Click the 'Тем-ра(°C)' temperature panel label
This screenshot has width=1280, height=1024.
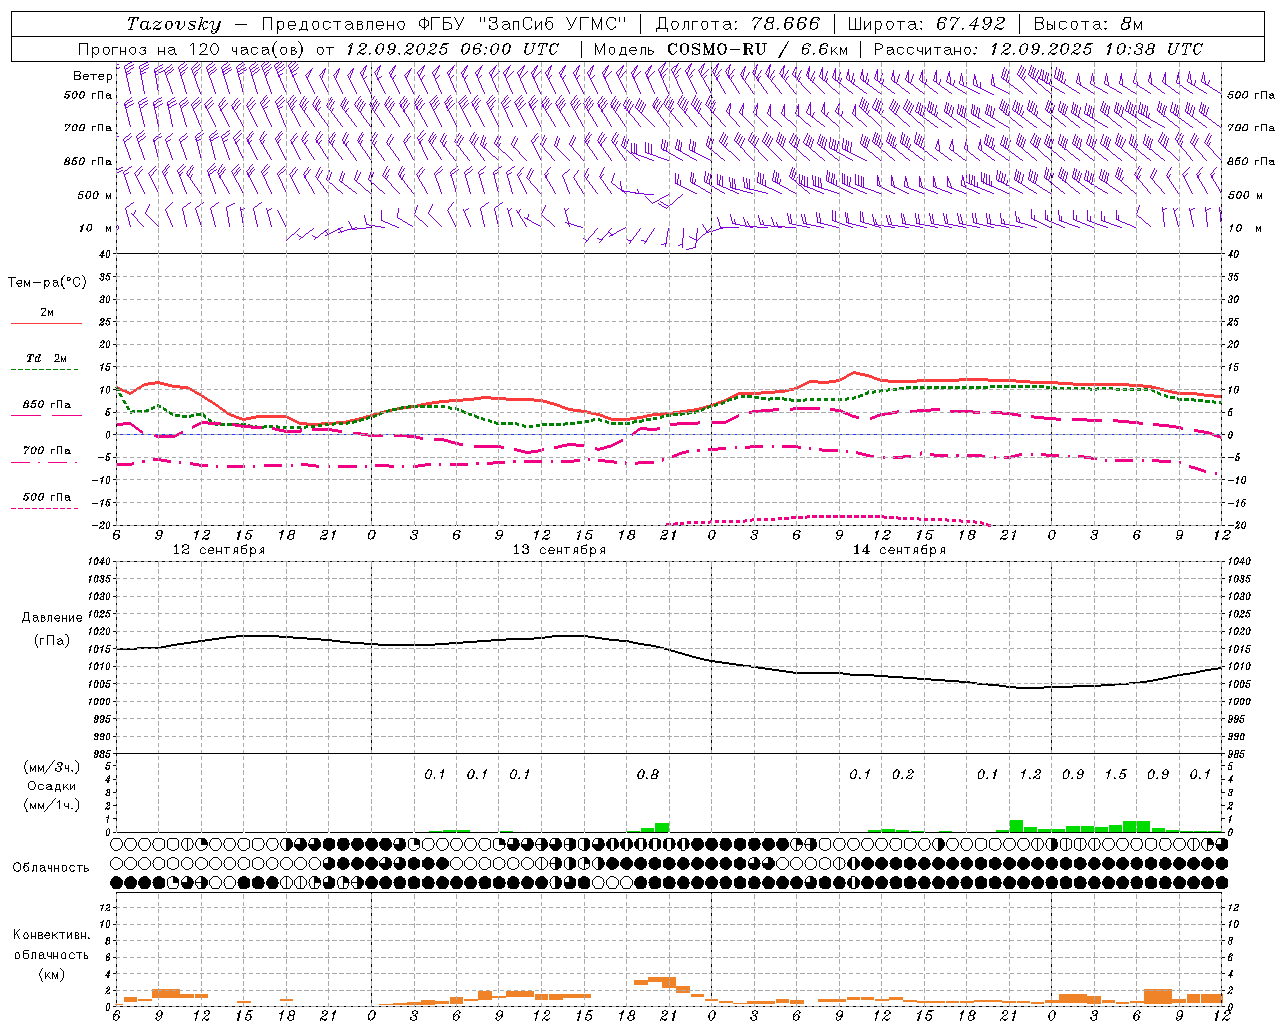point(47,283)
